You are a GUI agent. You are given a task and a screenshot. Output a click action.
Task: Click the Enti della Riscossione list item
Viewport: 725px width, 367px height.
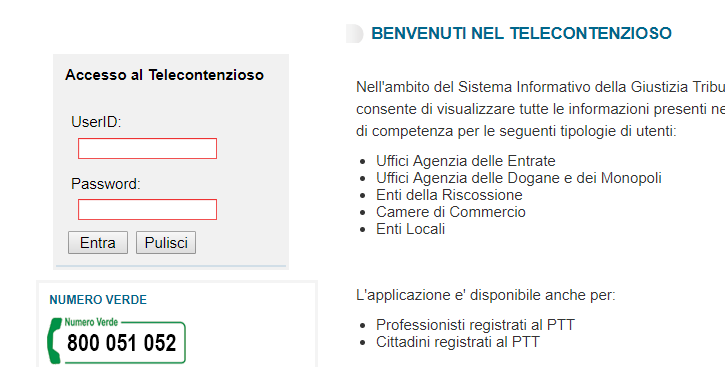449,195
